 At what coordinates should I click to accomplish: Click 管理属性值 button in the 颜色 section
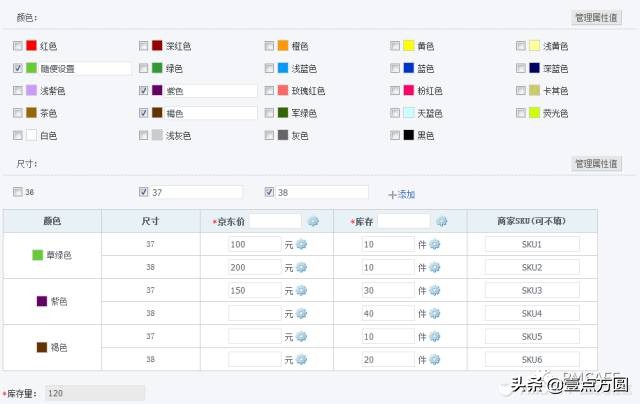point(596,18)
